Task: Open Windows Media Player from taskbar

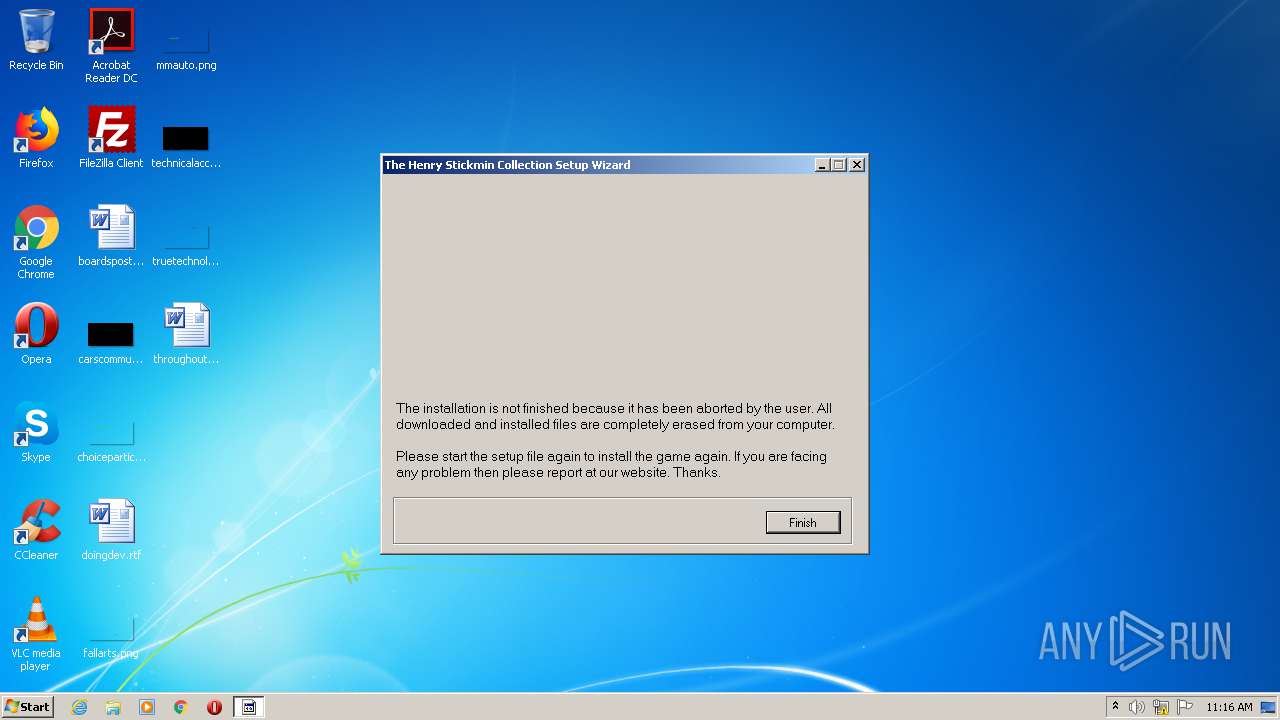Action: pyautogui.click(x=147, y=707)
